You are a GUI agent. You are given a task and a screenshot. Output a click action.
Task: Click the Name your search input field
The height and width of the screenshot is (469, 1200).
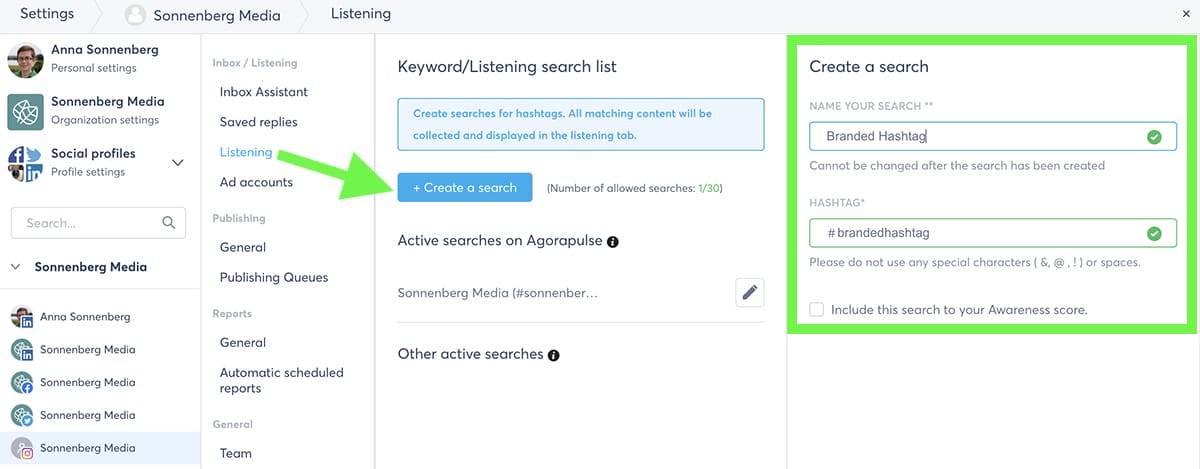point(992,136)
